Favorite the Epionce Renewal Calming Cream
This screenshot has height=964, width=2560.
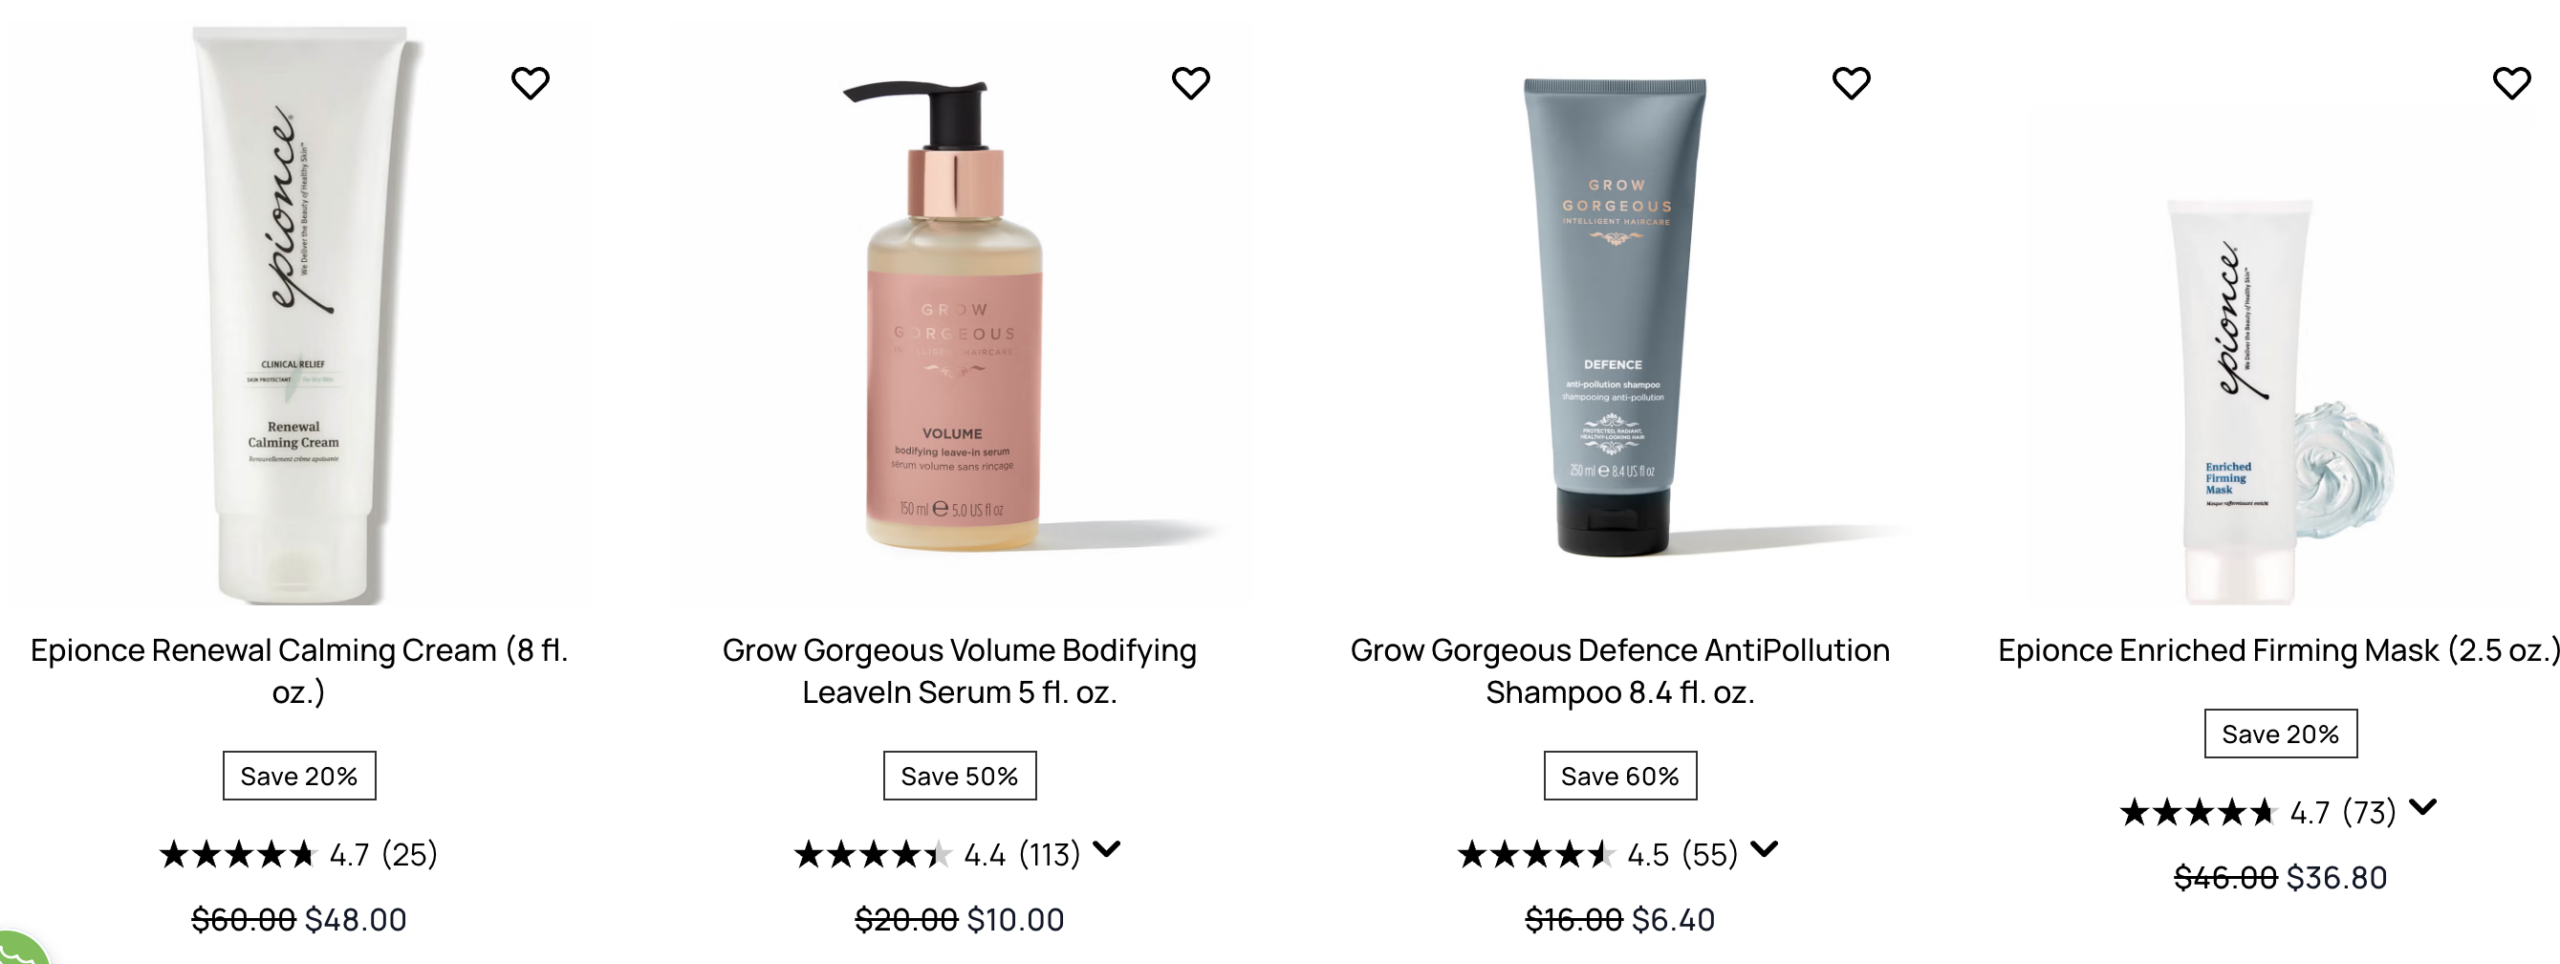pyautogui.click(x=530, y=83)
